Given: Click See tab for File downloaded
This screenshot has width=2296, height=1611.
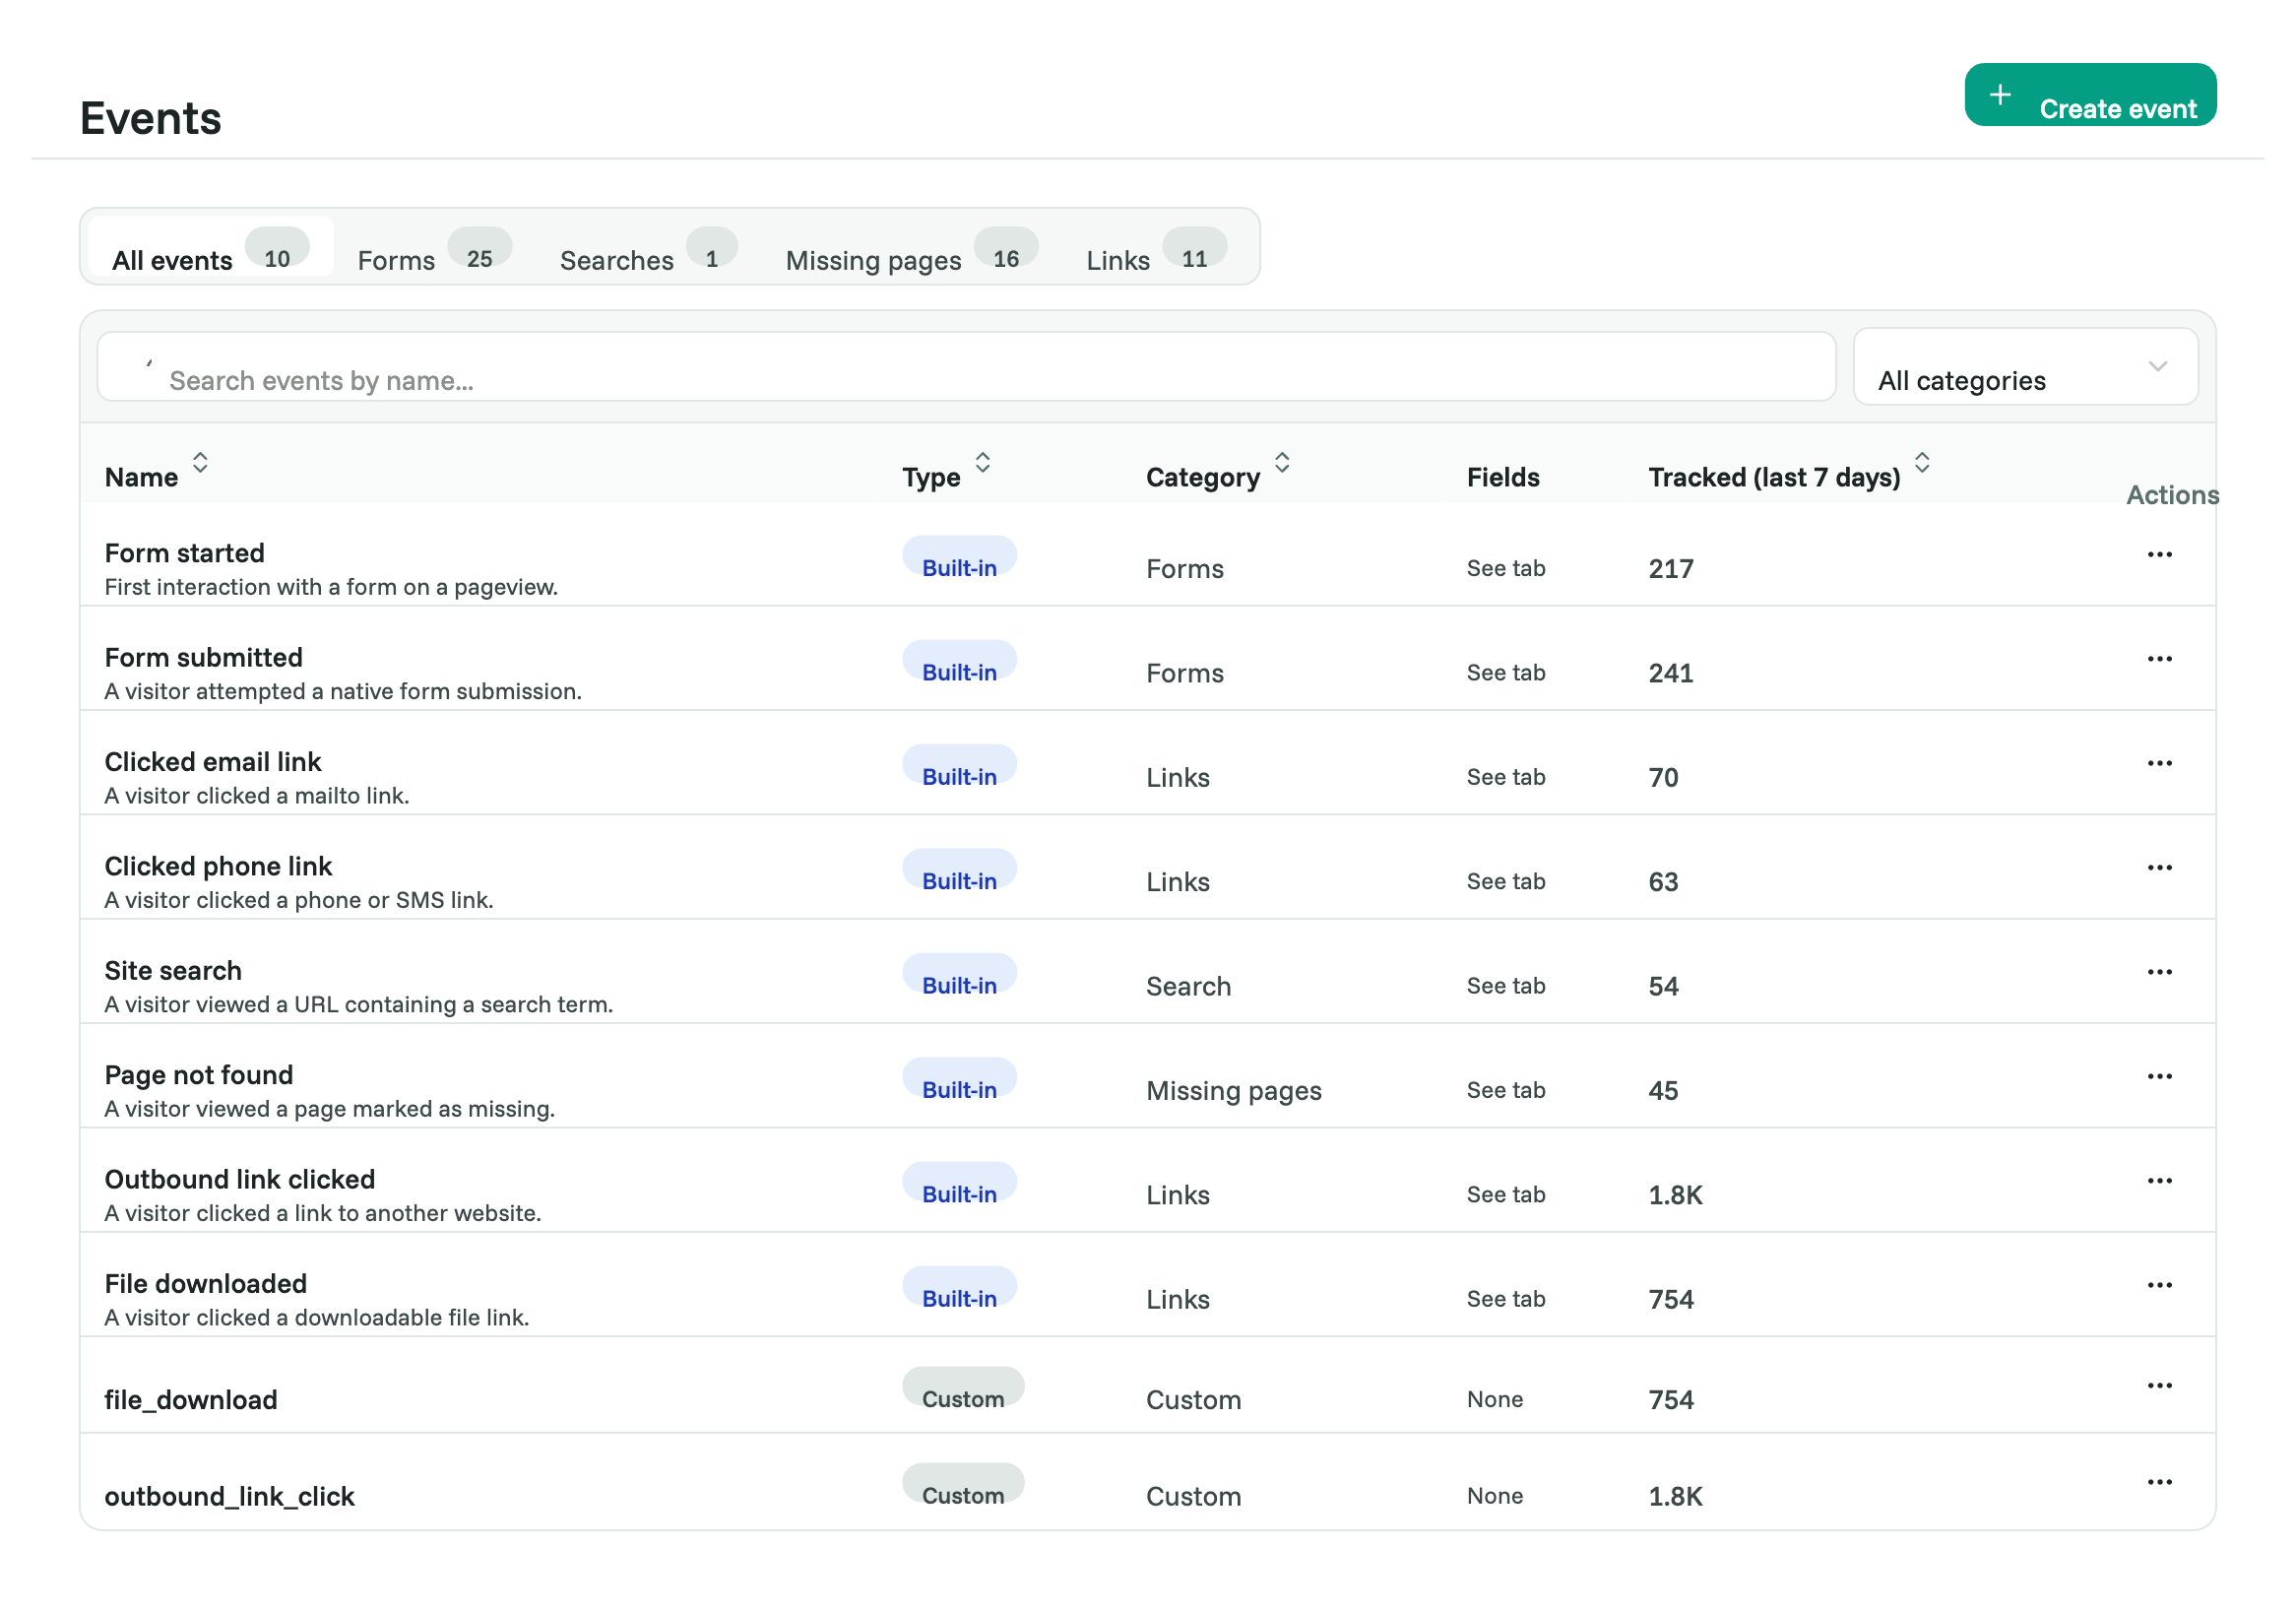Looking at the screenshot, I should 1506,1299.
